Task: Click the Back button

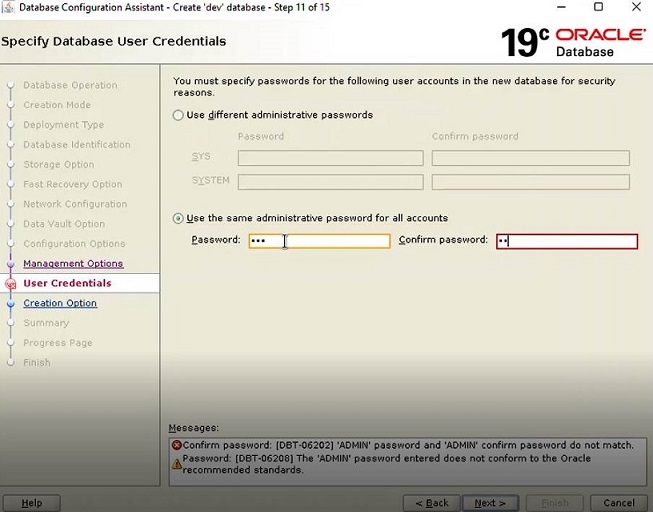Action: click(431, 502)
